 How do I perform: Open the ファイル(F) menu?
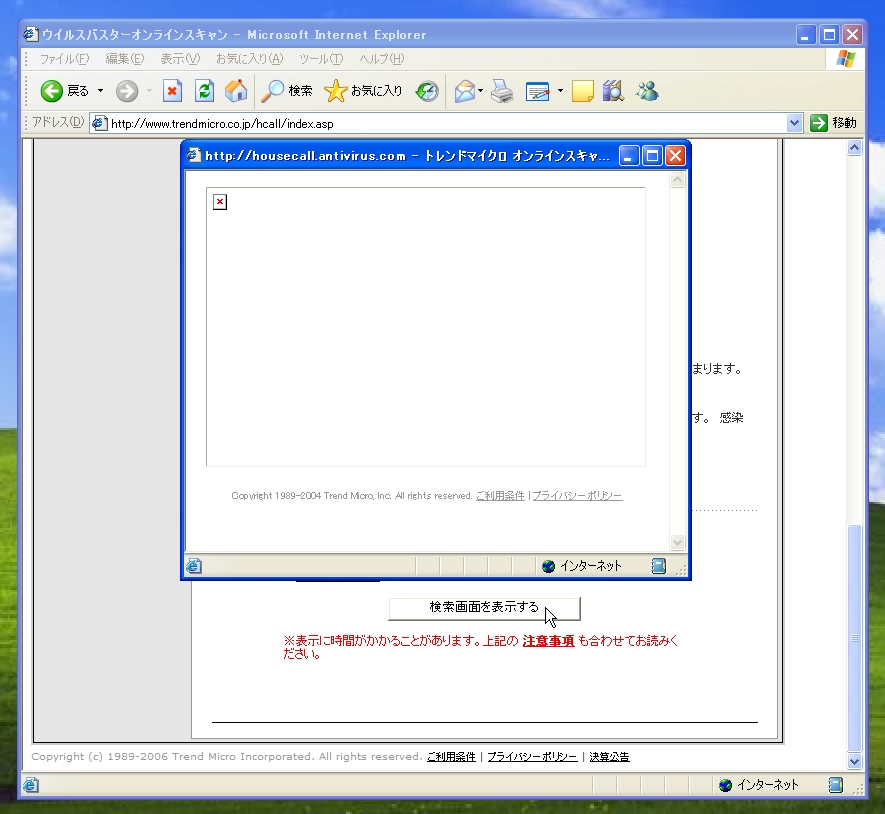(64, 59)
